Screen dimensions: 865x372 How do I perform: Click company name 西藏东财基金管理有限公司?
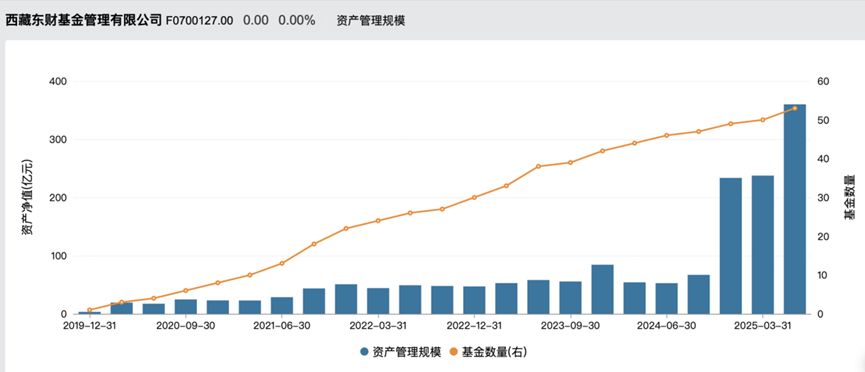(x=84, y=20)
